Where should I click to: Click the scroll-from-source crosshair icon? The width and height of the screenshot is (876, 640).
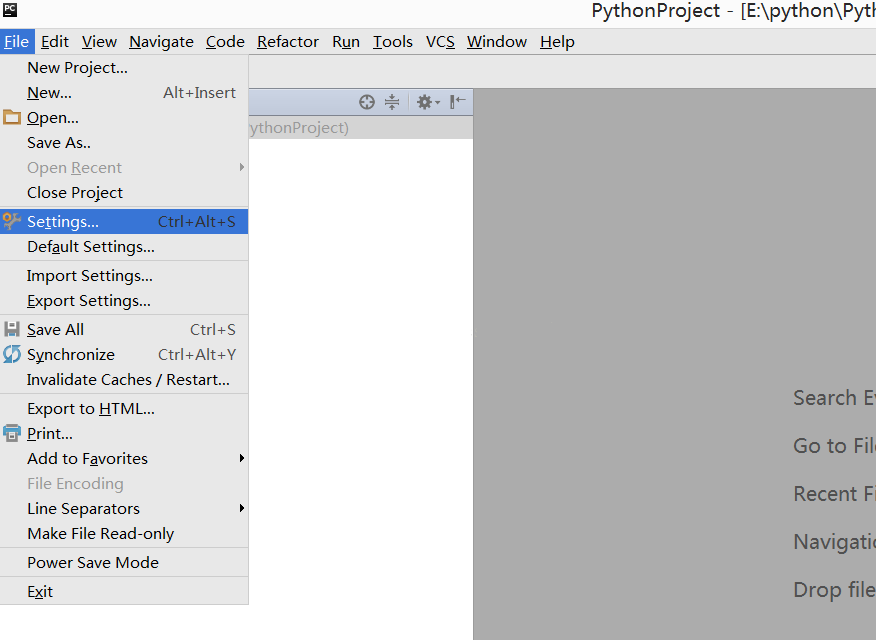click(366, 102)
